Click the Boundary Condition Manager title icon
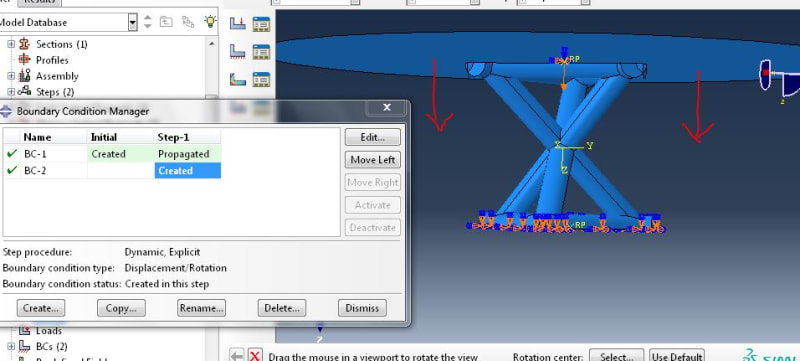800x361 pixels. click(6, 111)
